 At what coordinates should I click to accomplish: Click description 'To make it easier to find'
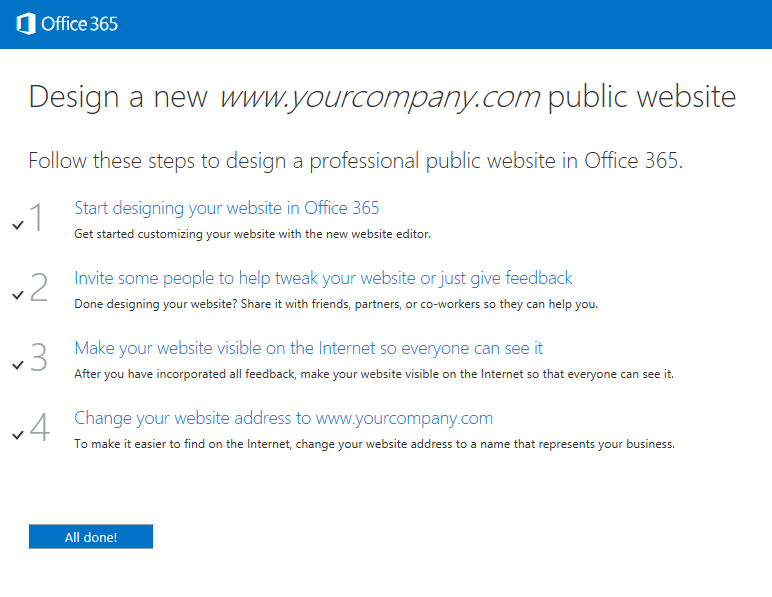[374, 444]
